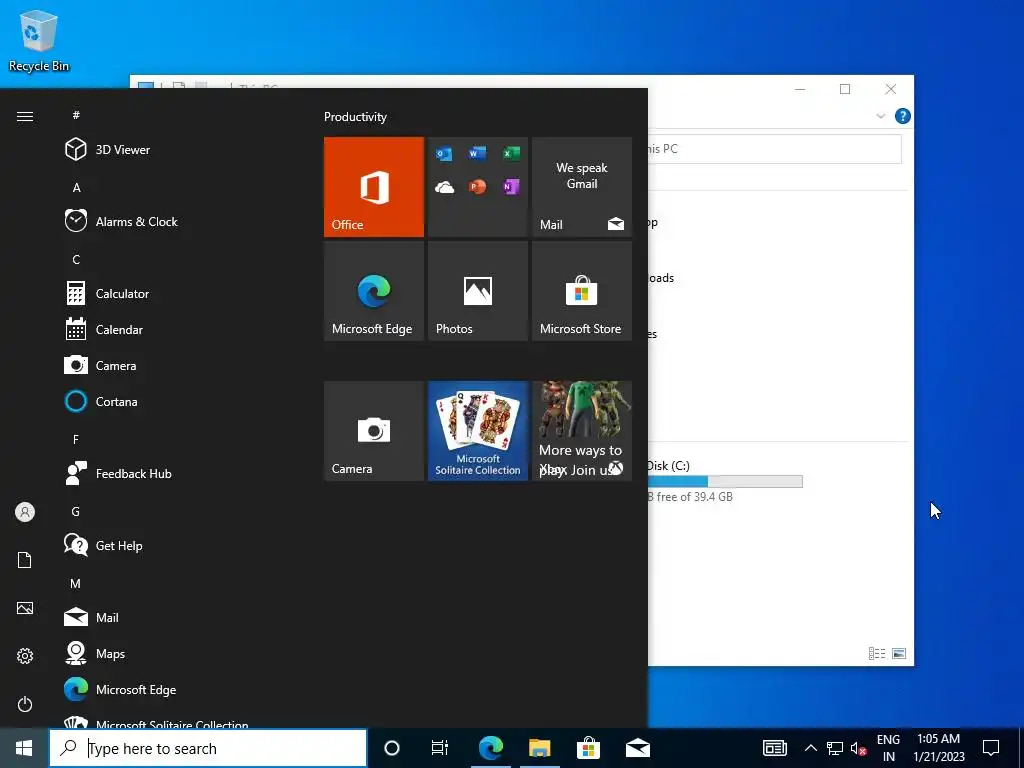Click the C letter group header
The width and height of the screenshot is (1024, 768).
pos(76,259)
